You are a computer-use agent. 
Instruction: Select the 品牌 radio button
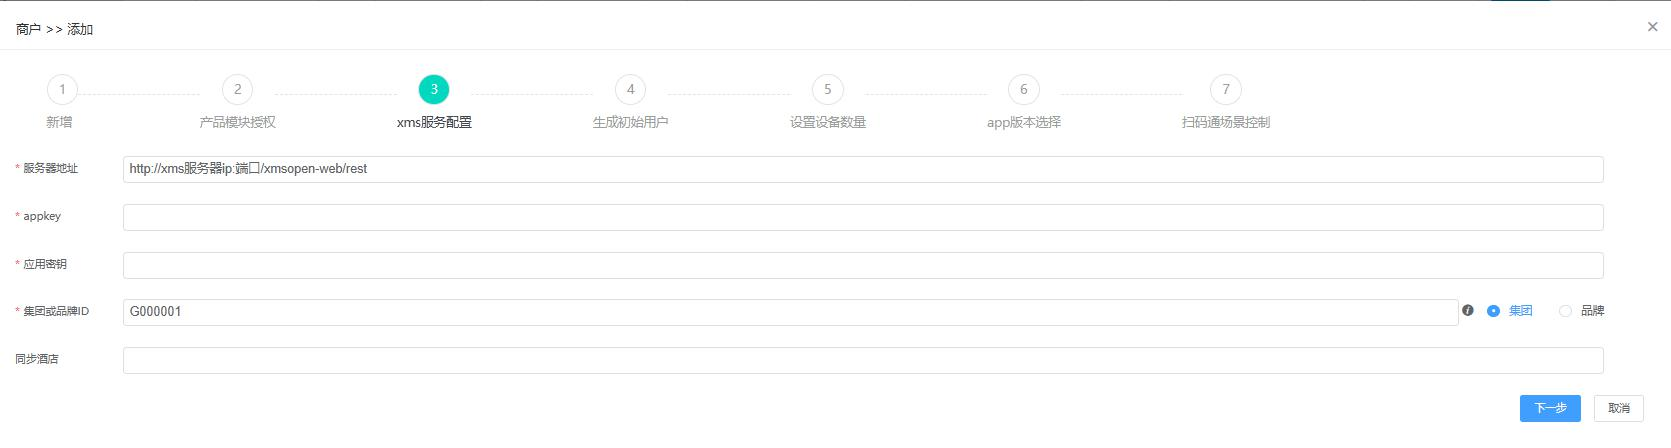[x=1565, y=311]
